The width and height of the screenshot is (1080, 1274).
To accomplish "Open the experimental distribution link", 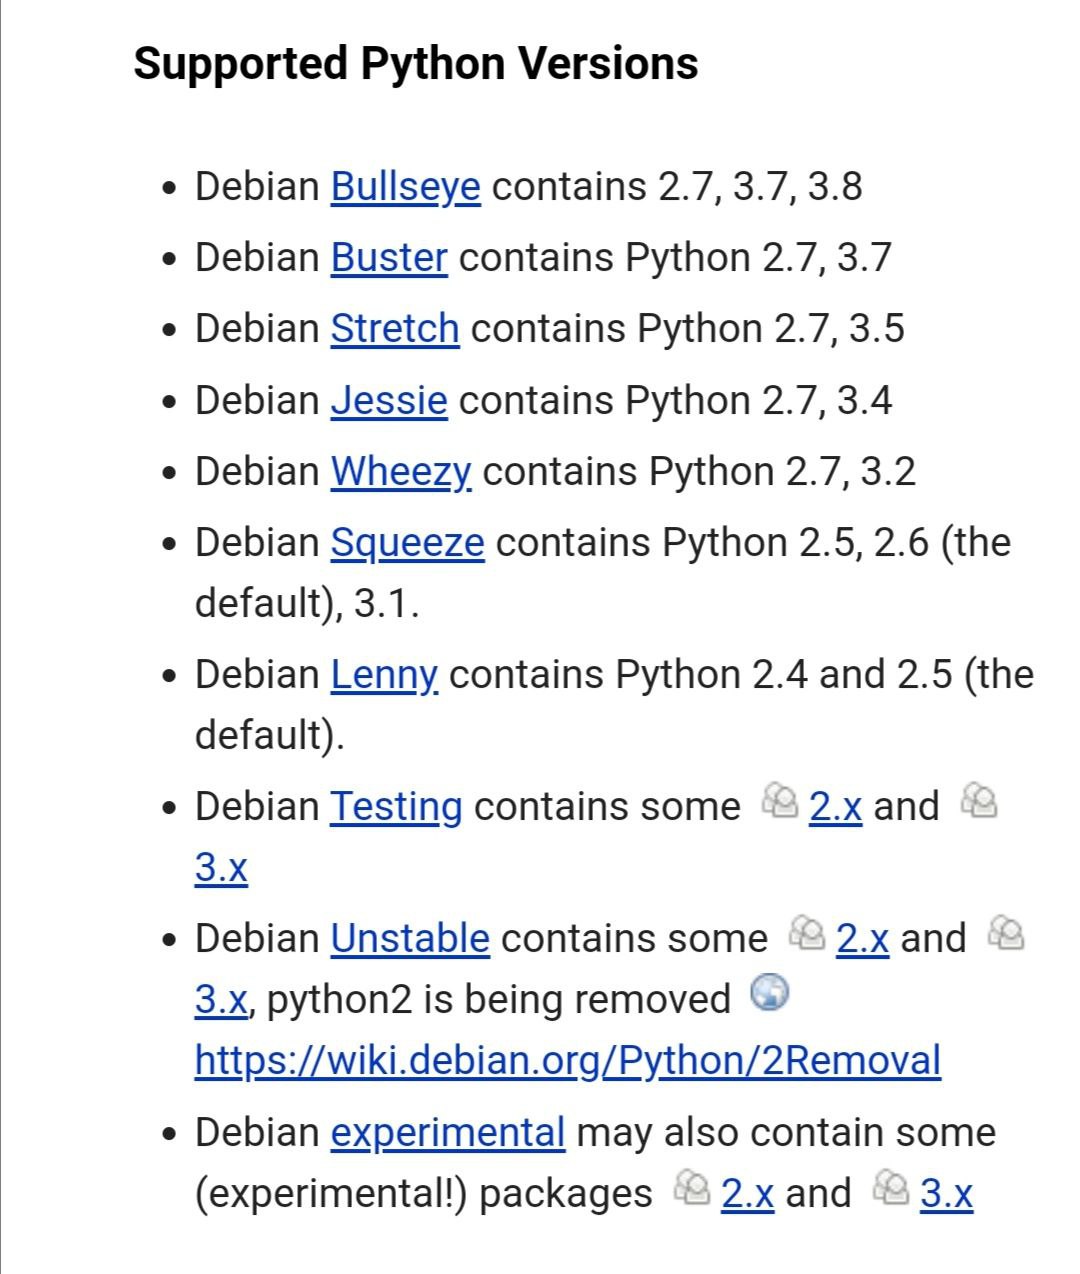I will pos(448,1133).
